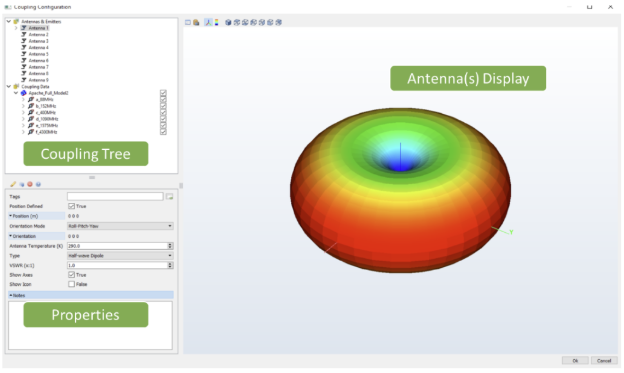Screen dimensions: 624x373
Task: Expand the f_4300MHz coupling node
Action: click(23, 132)
